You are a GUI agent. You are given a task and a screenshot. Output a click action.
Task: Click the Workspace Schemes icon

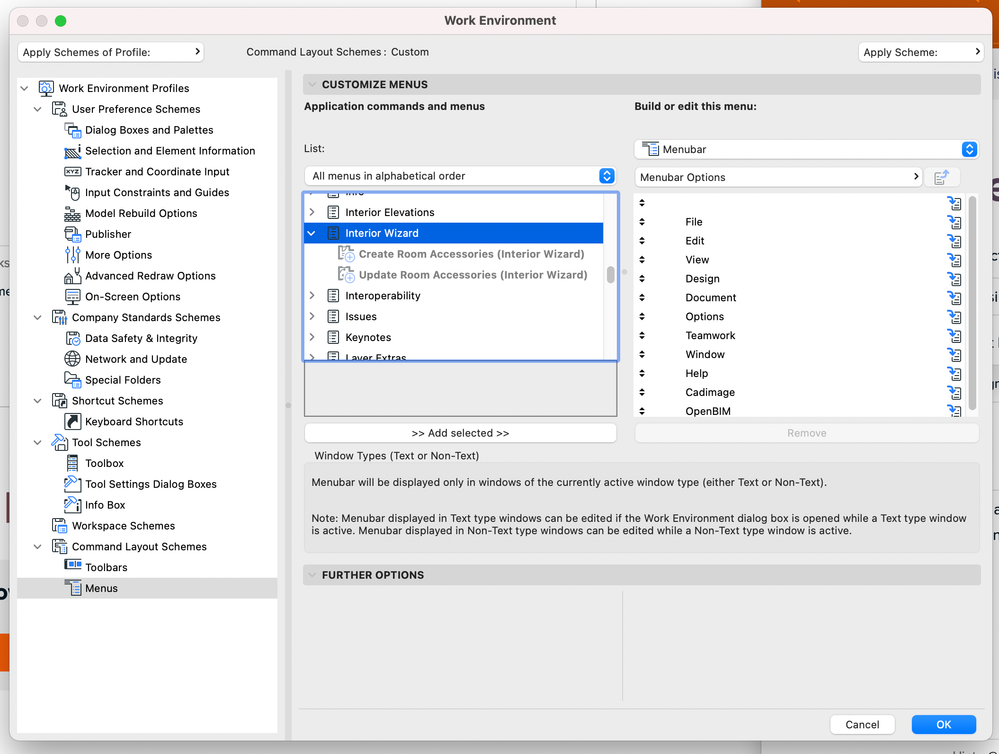click(x=59, y=526)
